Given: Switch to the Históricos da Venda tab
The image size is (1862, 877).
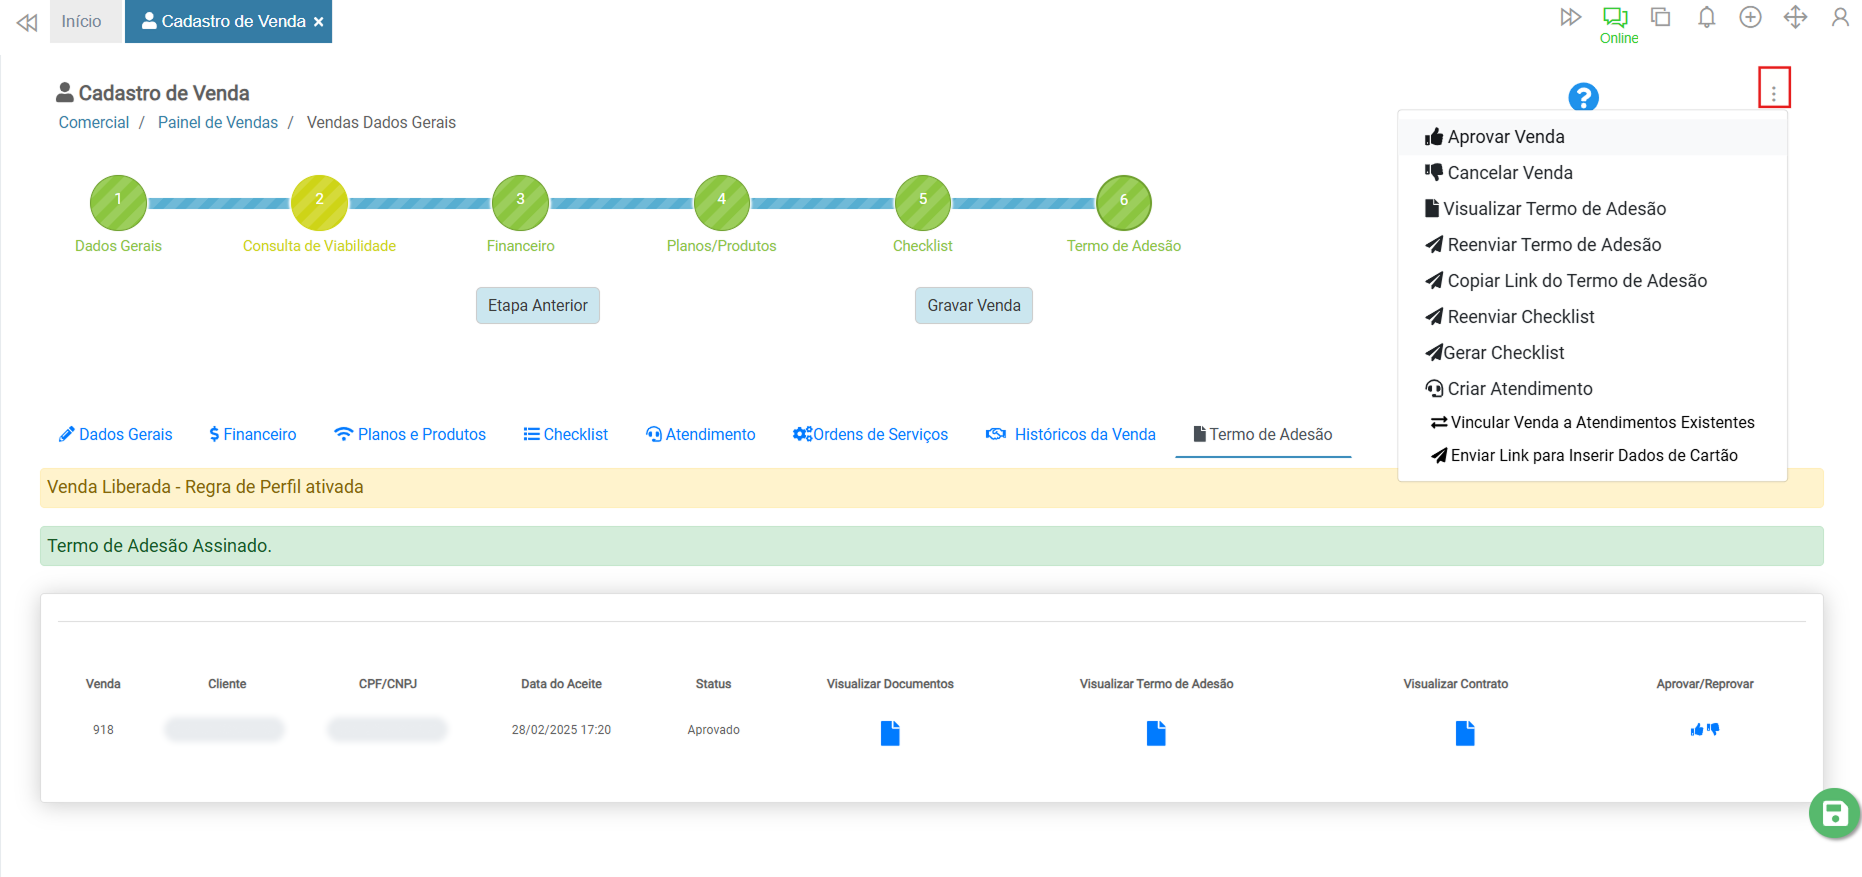Looking at the screenshot, I should tap(1071, 434).
